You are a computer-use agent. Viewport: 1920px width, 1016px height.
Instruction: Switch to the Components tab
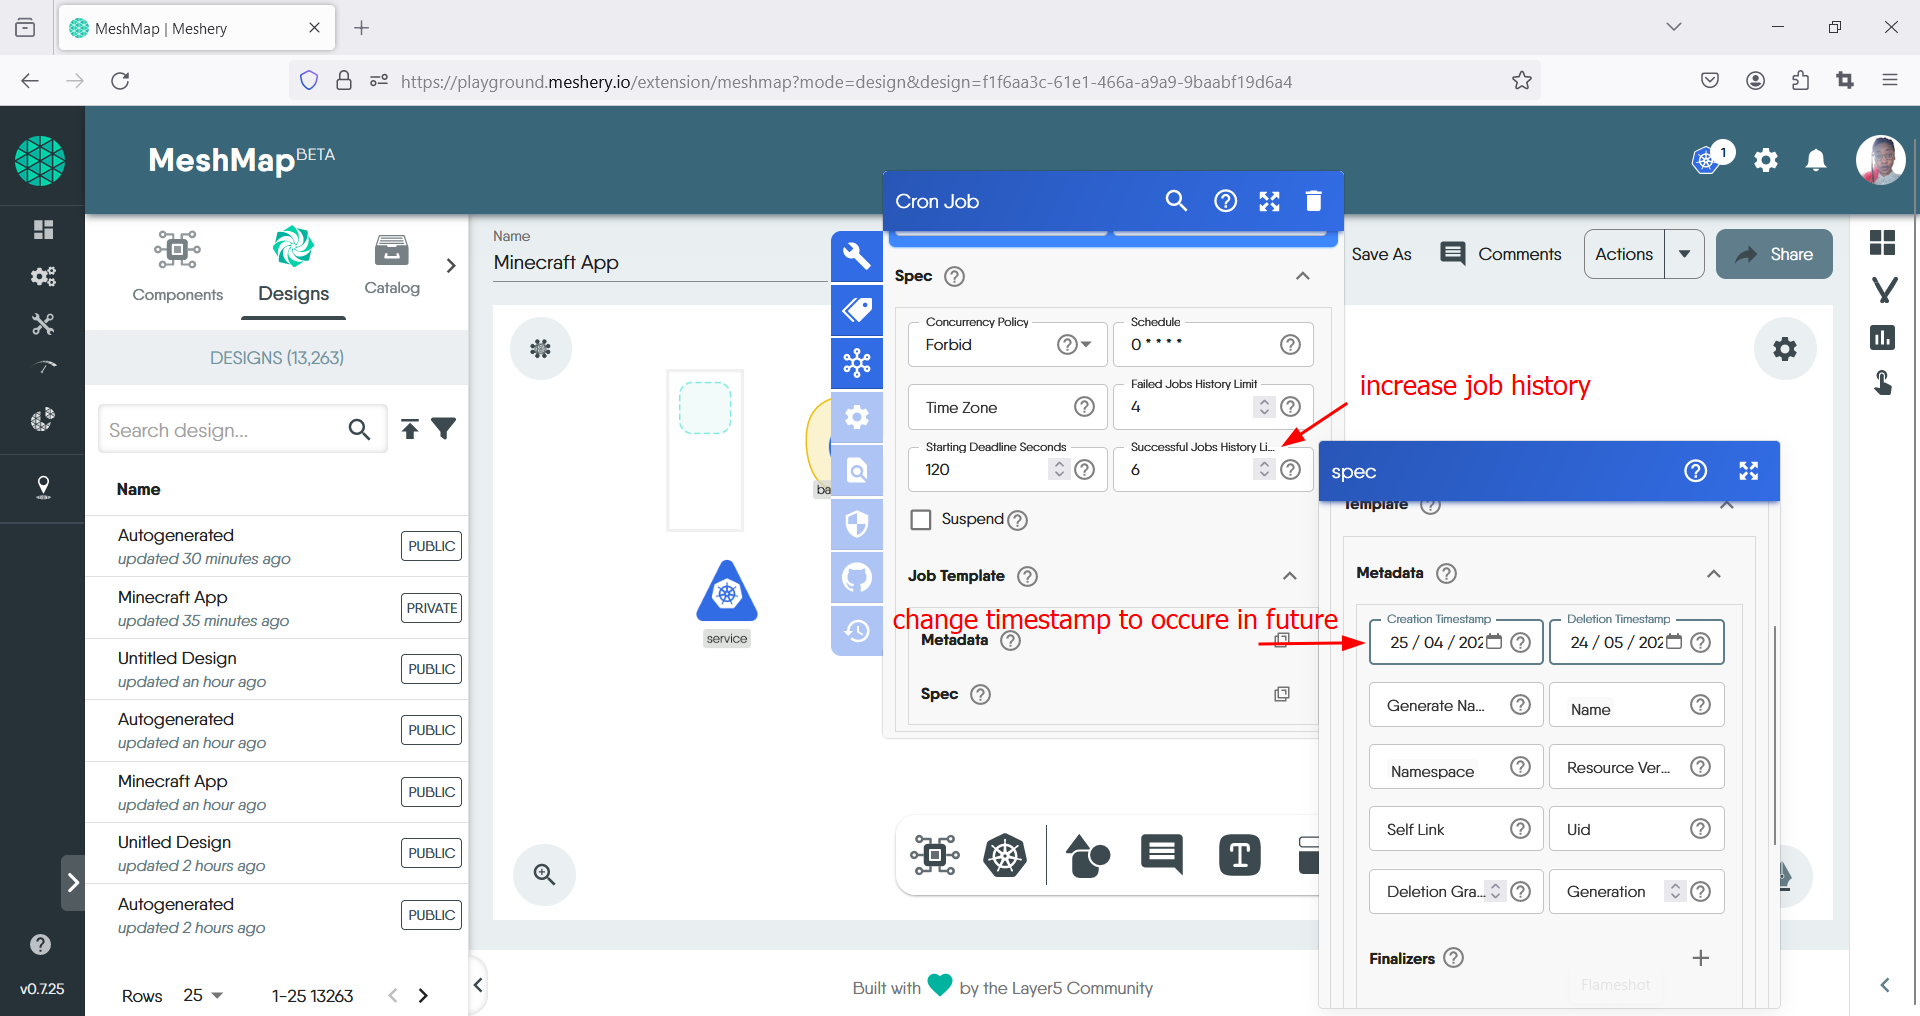pyautogui.click(x=178, y=266)
